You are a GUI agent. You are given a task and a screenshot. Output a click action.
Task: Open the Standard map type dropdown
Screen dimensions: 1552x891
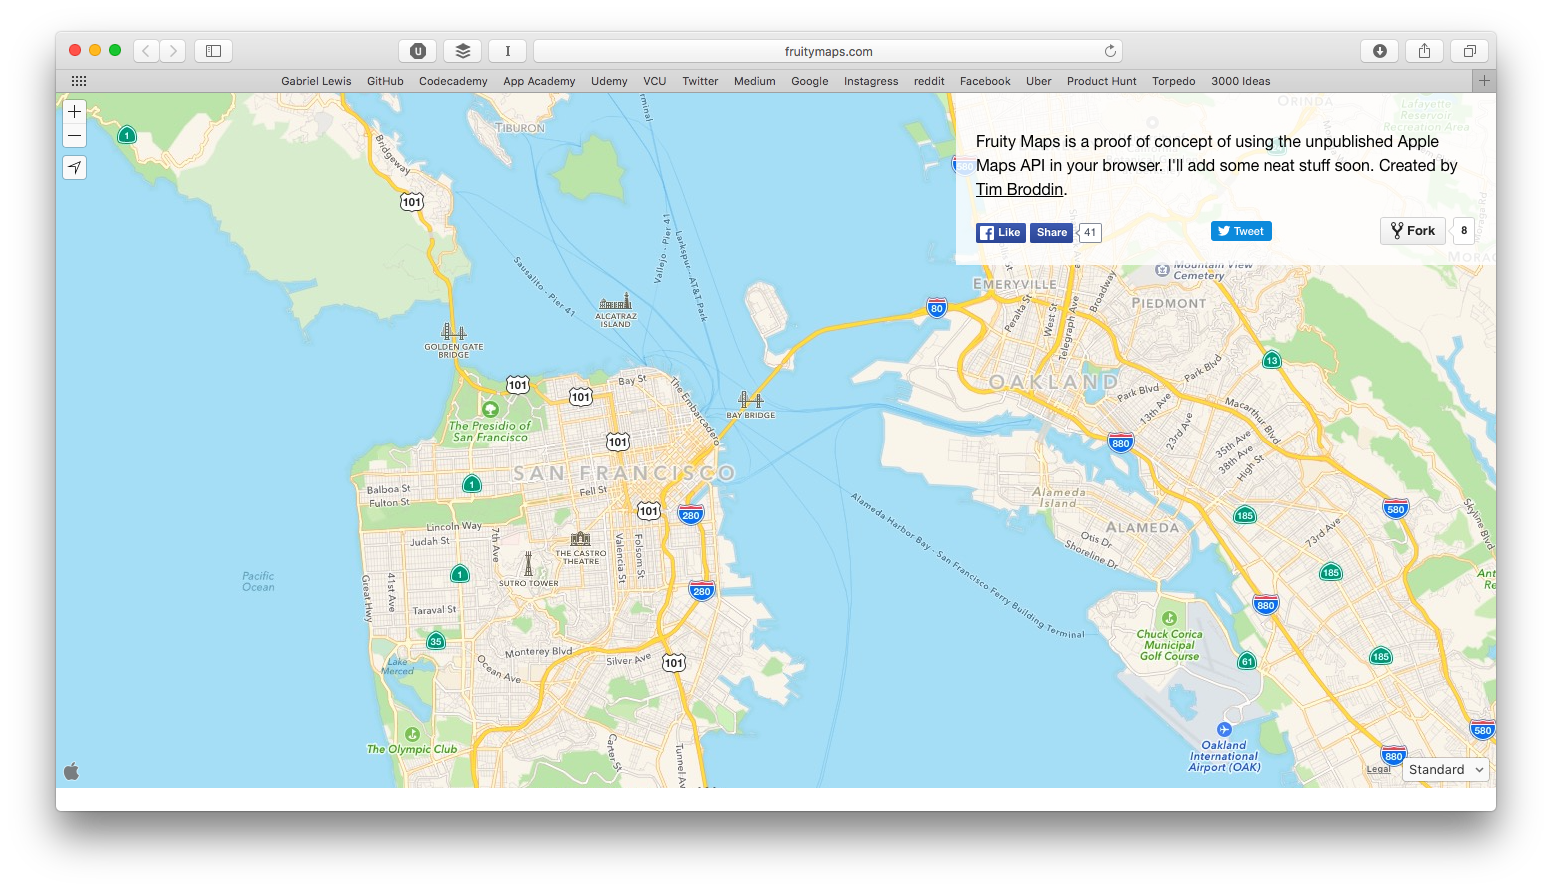[x=1446, y=770]
